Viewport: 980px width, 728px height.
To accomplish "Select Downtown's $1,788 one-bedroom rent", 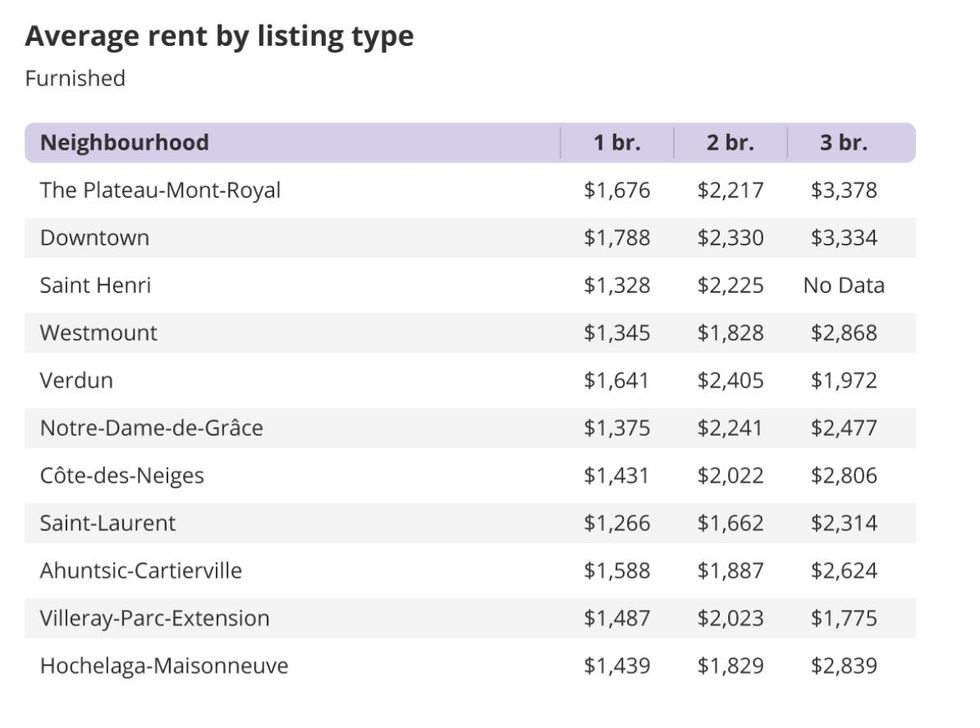I will 616,238.
